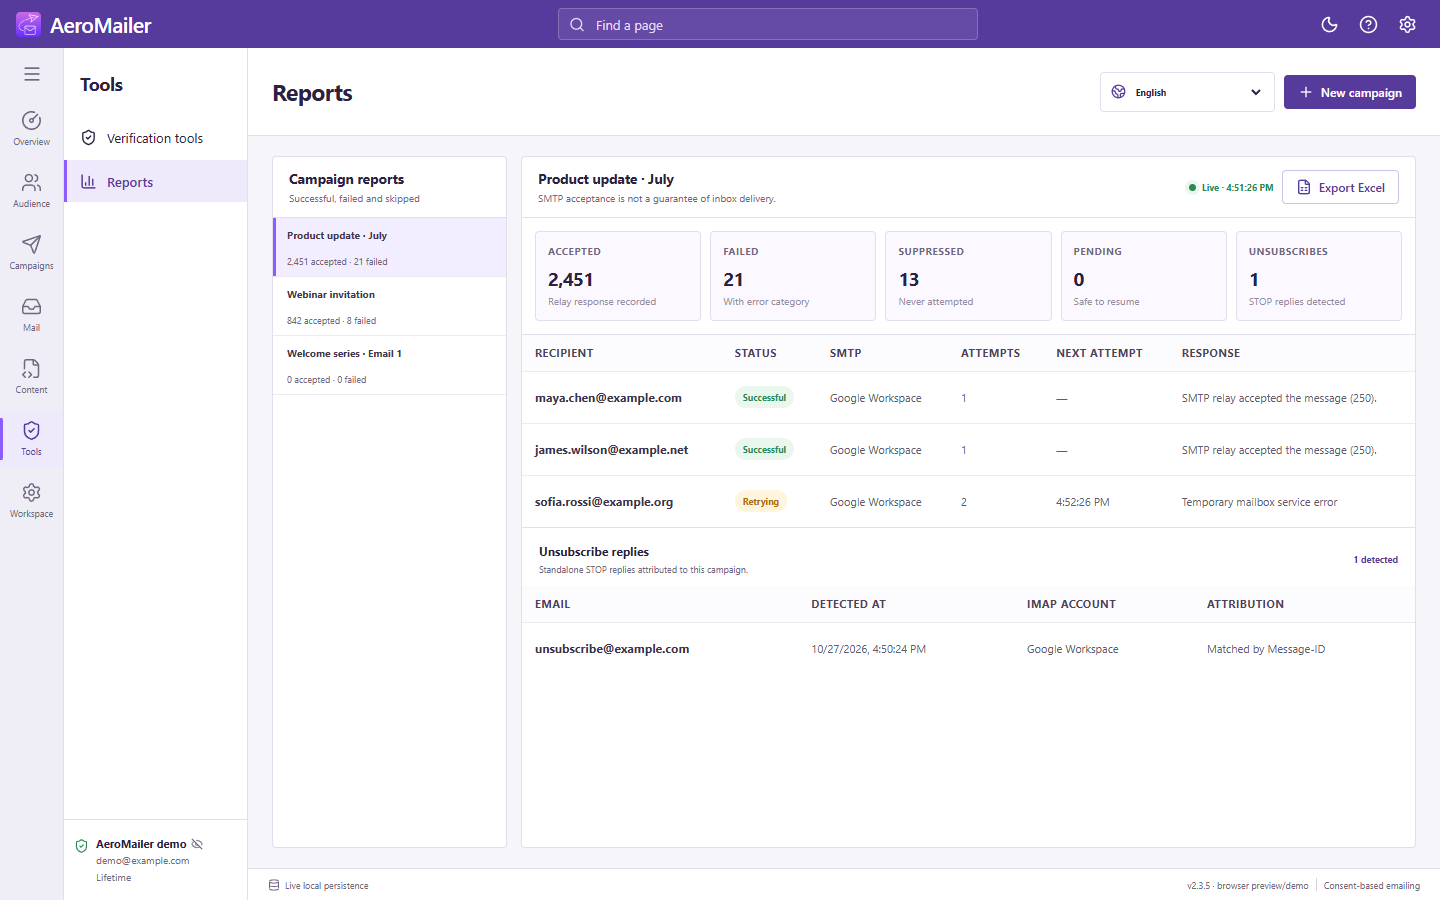1440x900 pixels.
Task: Click the AeroMailer demo account entry
Action: pyautogui.click(x=156, y=860)
